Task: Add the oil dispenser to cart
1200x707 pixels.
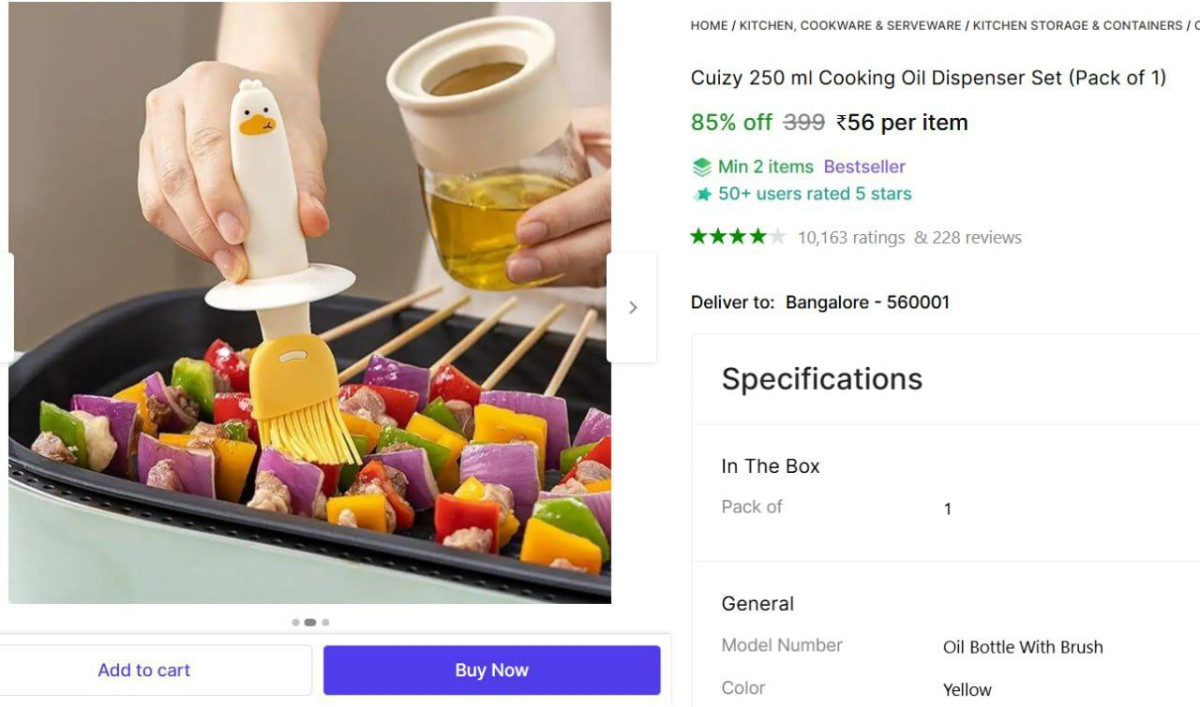Action: tap(144, 670)
